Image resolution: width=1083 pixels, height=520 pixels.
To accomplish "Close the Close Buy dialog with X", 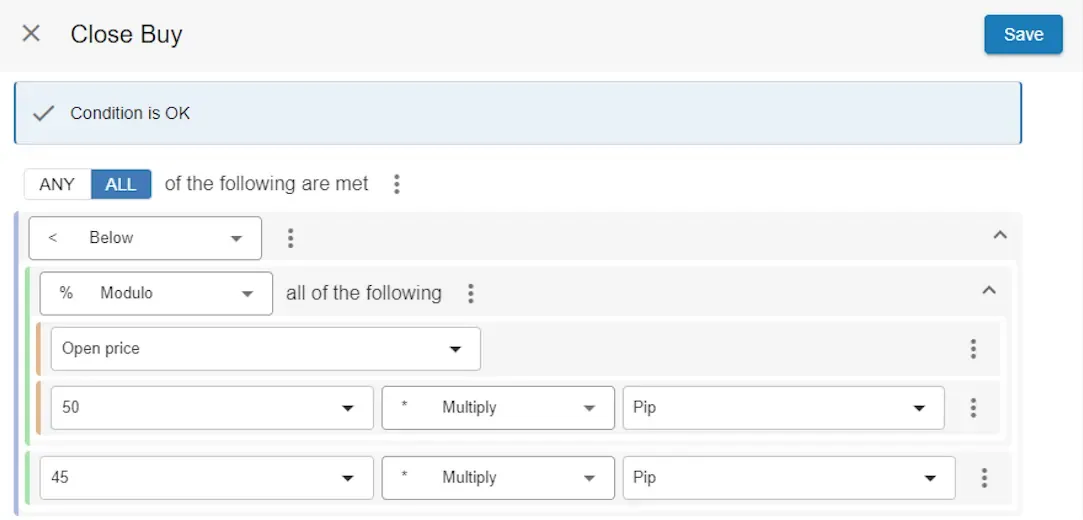I will [31, 34].
